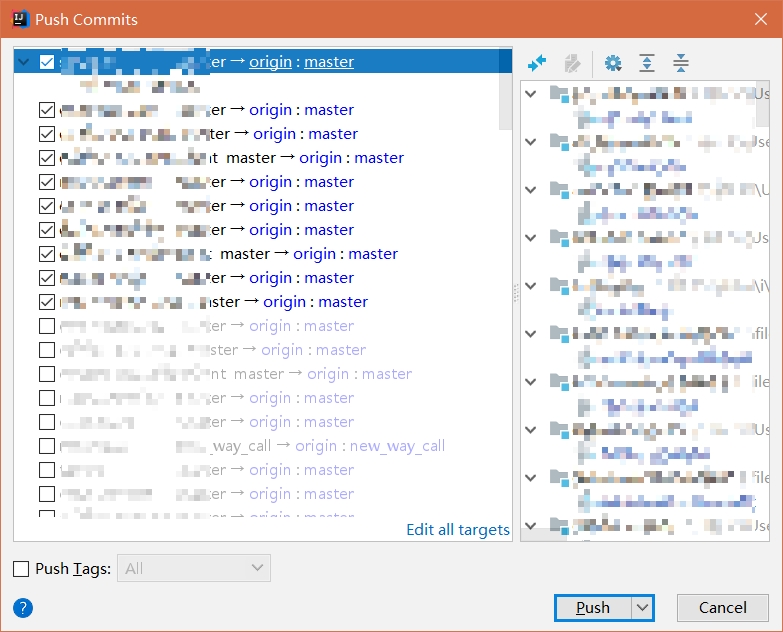Expand all changed files in tree
Screen dimensions: 783x632
tap(647, 63)
